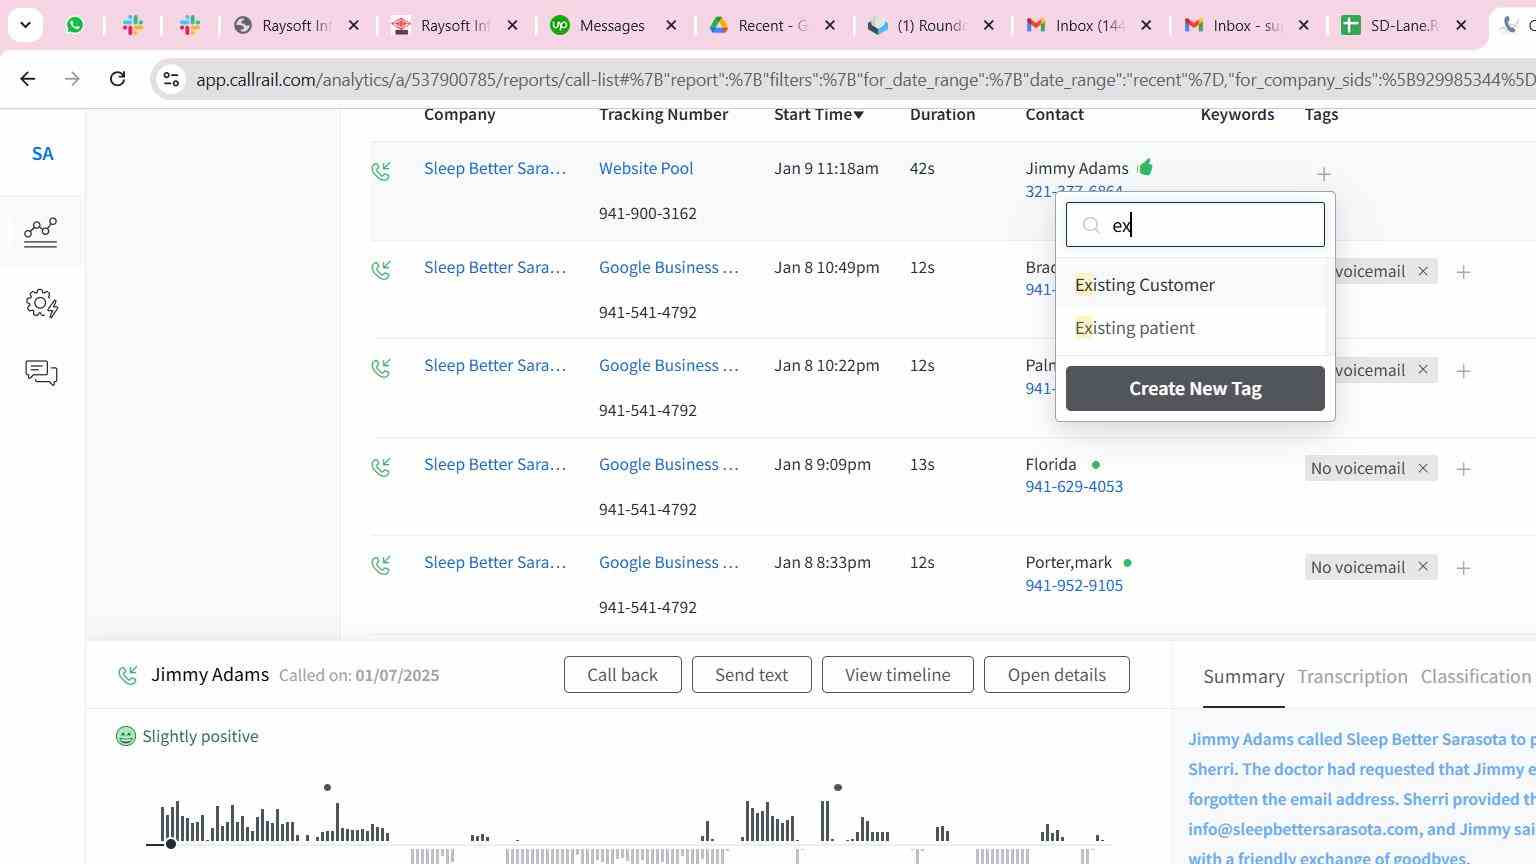View site information icon in address bar
1536x864 pixels.
pos(171,79)
